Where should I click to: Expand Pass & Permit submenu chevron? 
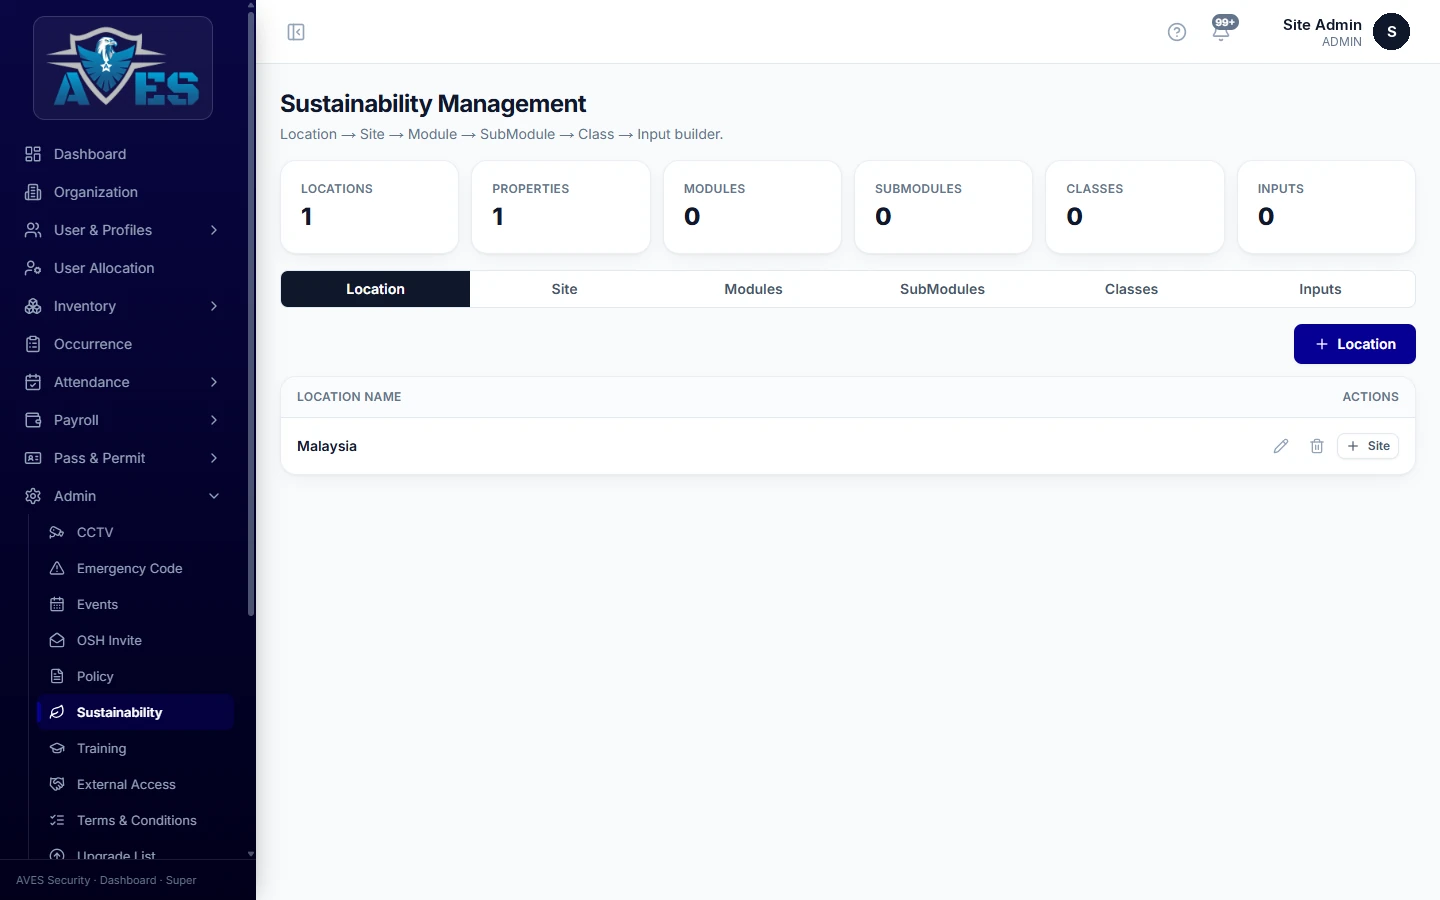click(x=214, y=458)
